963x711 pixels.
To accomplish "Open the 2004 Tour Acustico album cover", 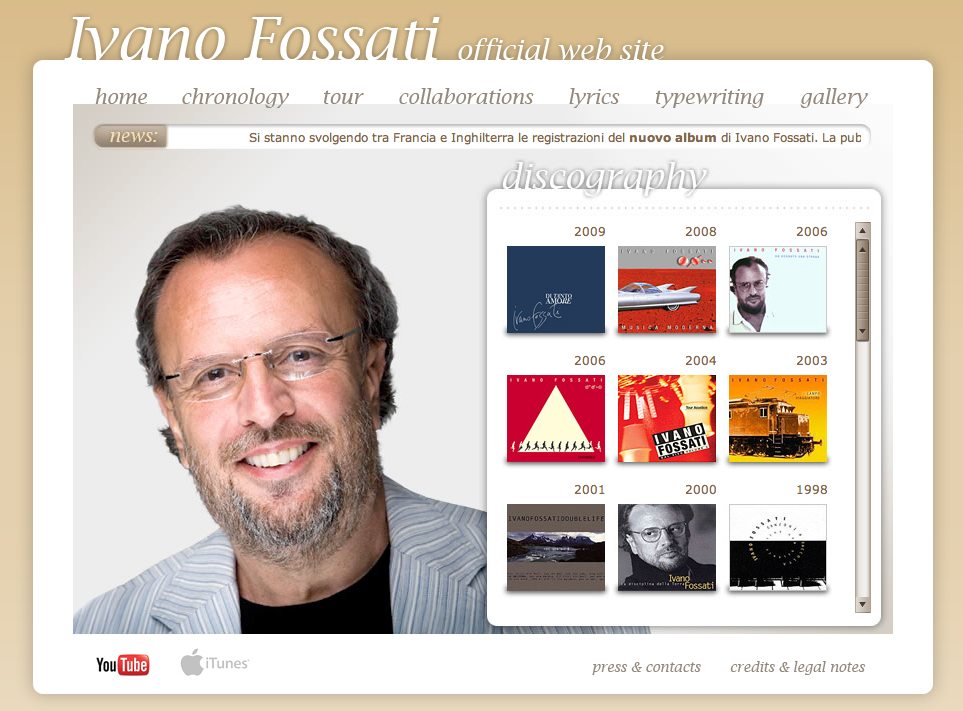I will 667,418.
